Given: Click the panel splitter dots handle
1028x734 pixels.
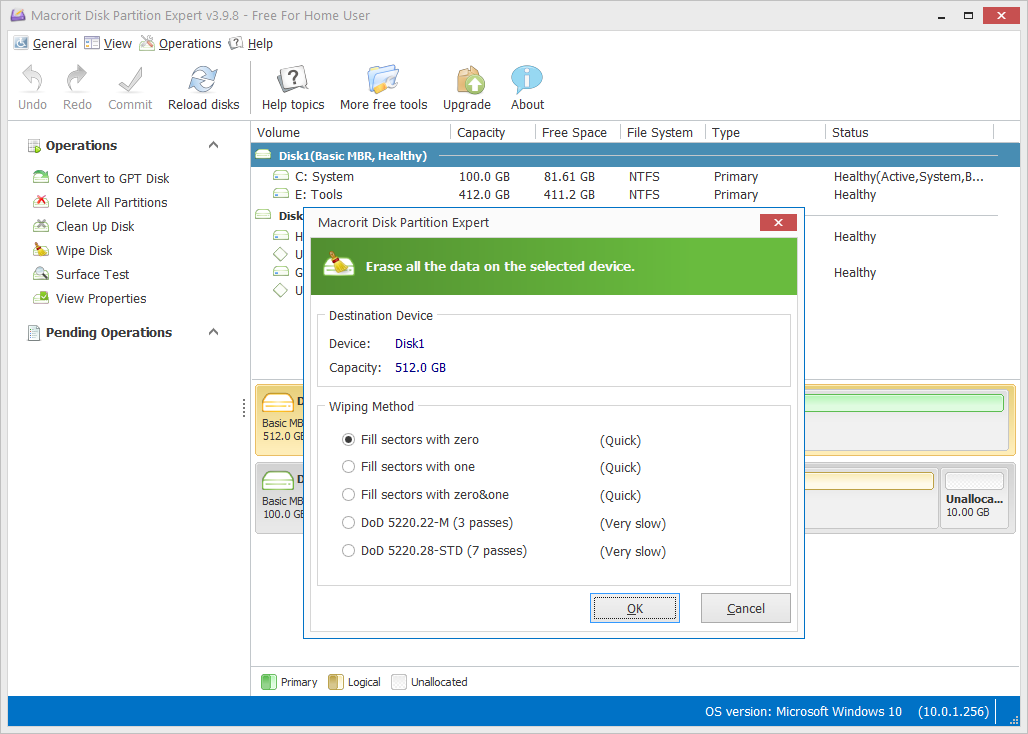Looking at the screenshot, I should 244,408.
